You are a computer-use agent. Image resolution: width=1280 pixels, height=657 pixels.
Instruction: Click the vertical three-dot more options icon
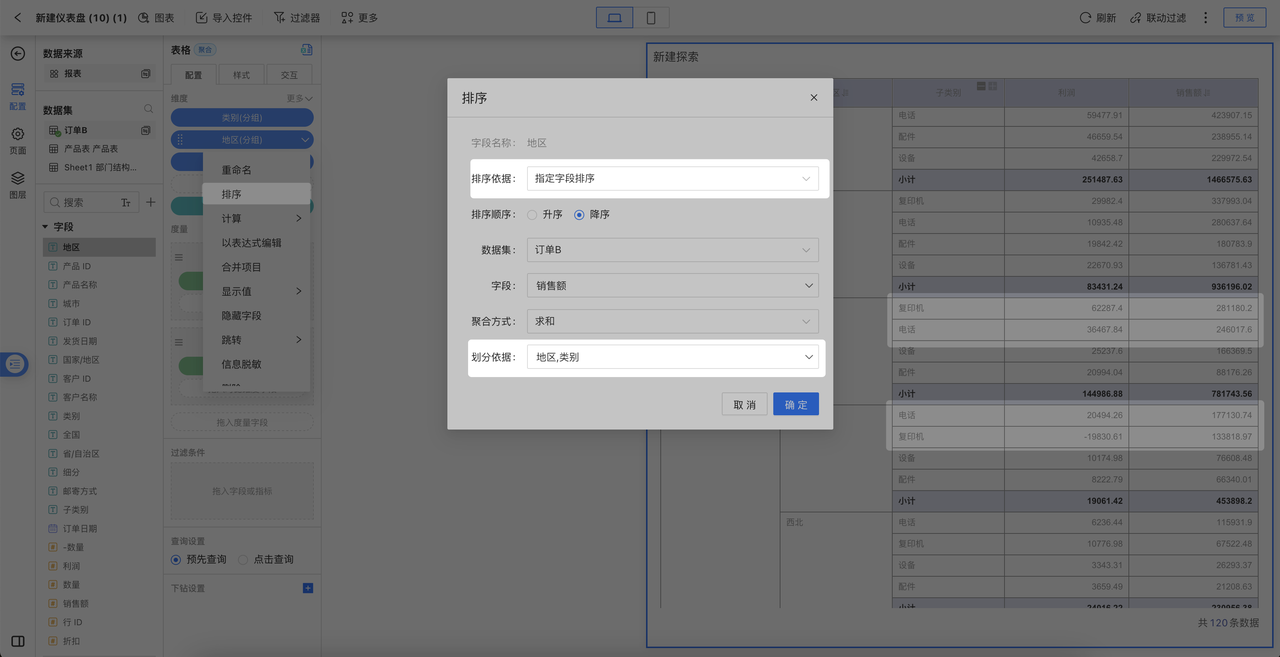[1205, 18]
